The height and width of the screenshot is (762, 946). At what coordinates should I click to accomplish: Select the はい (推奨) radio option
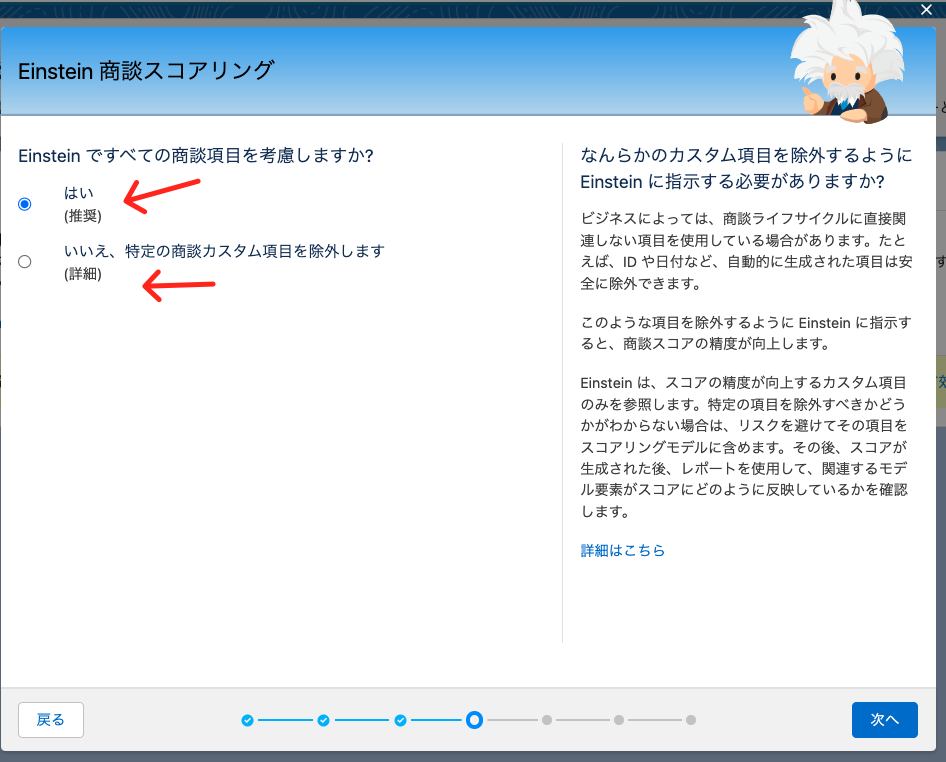click(25, 204)
